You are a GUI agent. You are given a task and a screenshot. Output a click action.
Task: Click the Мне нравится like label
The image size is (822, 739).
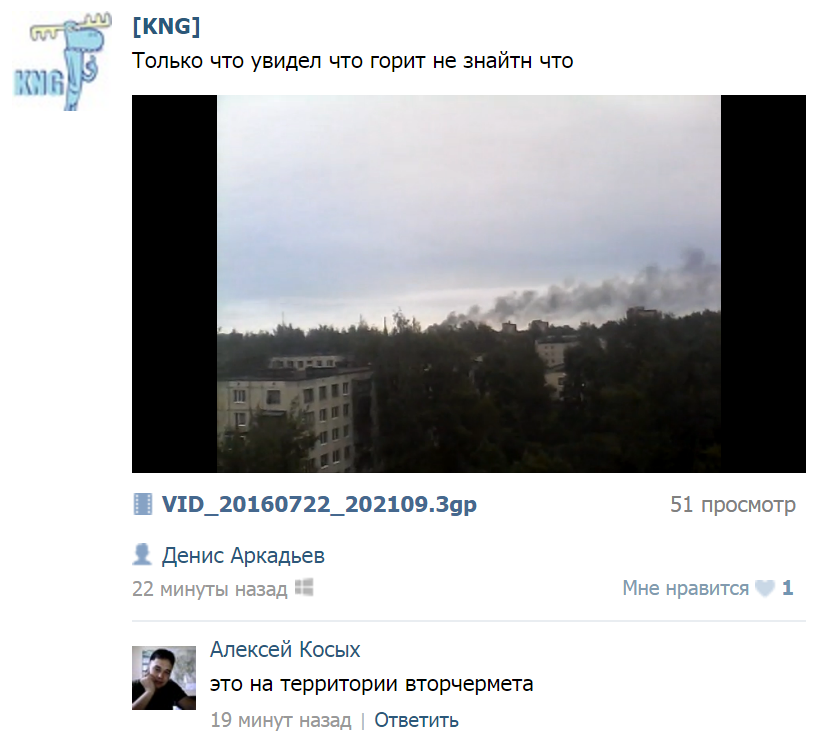point(686,588)
